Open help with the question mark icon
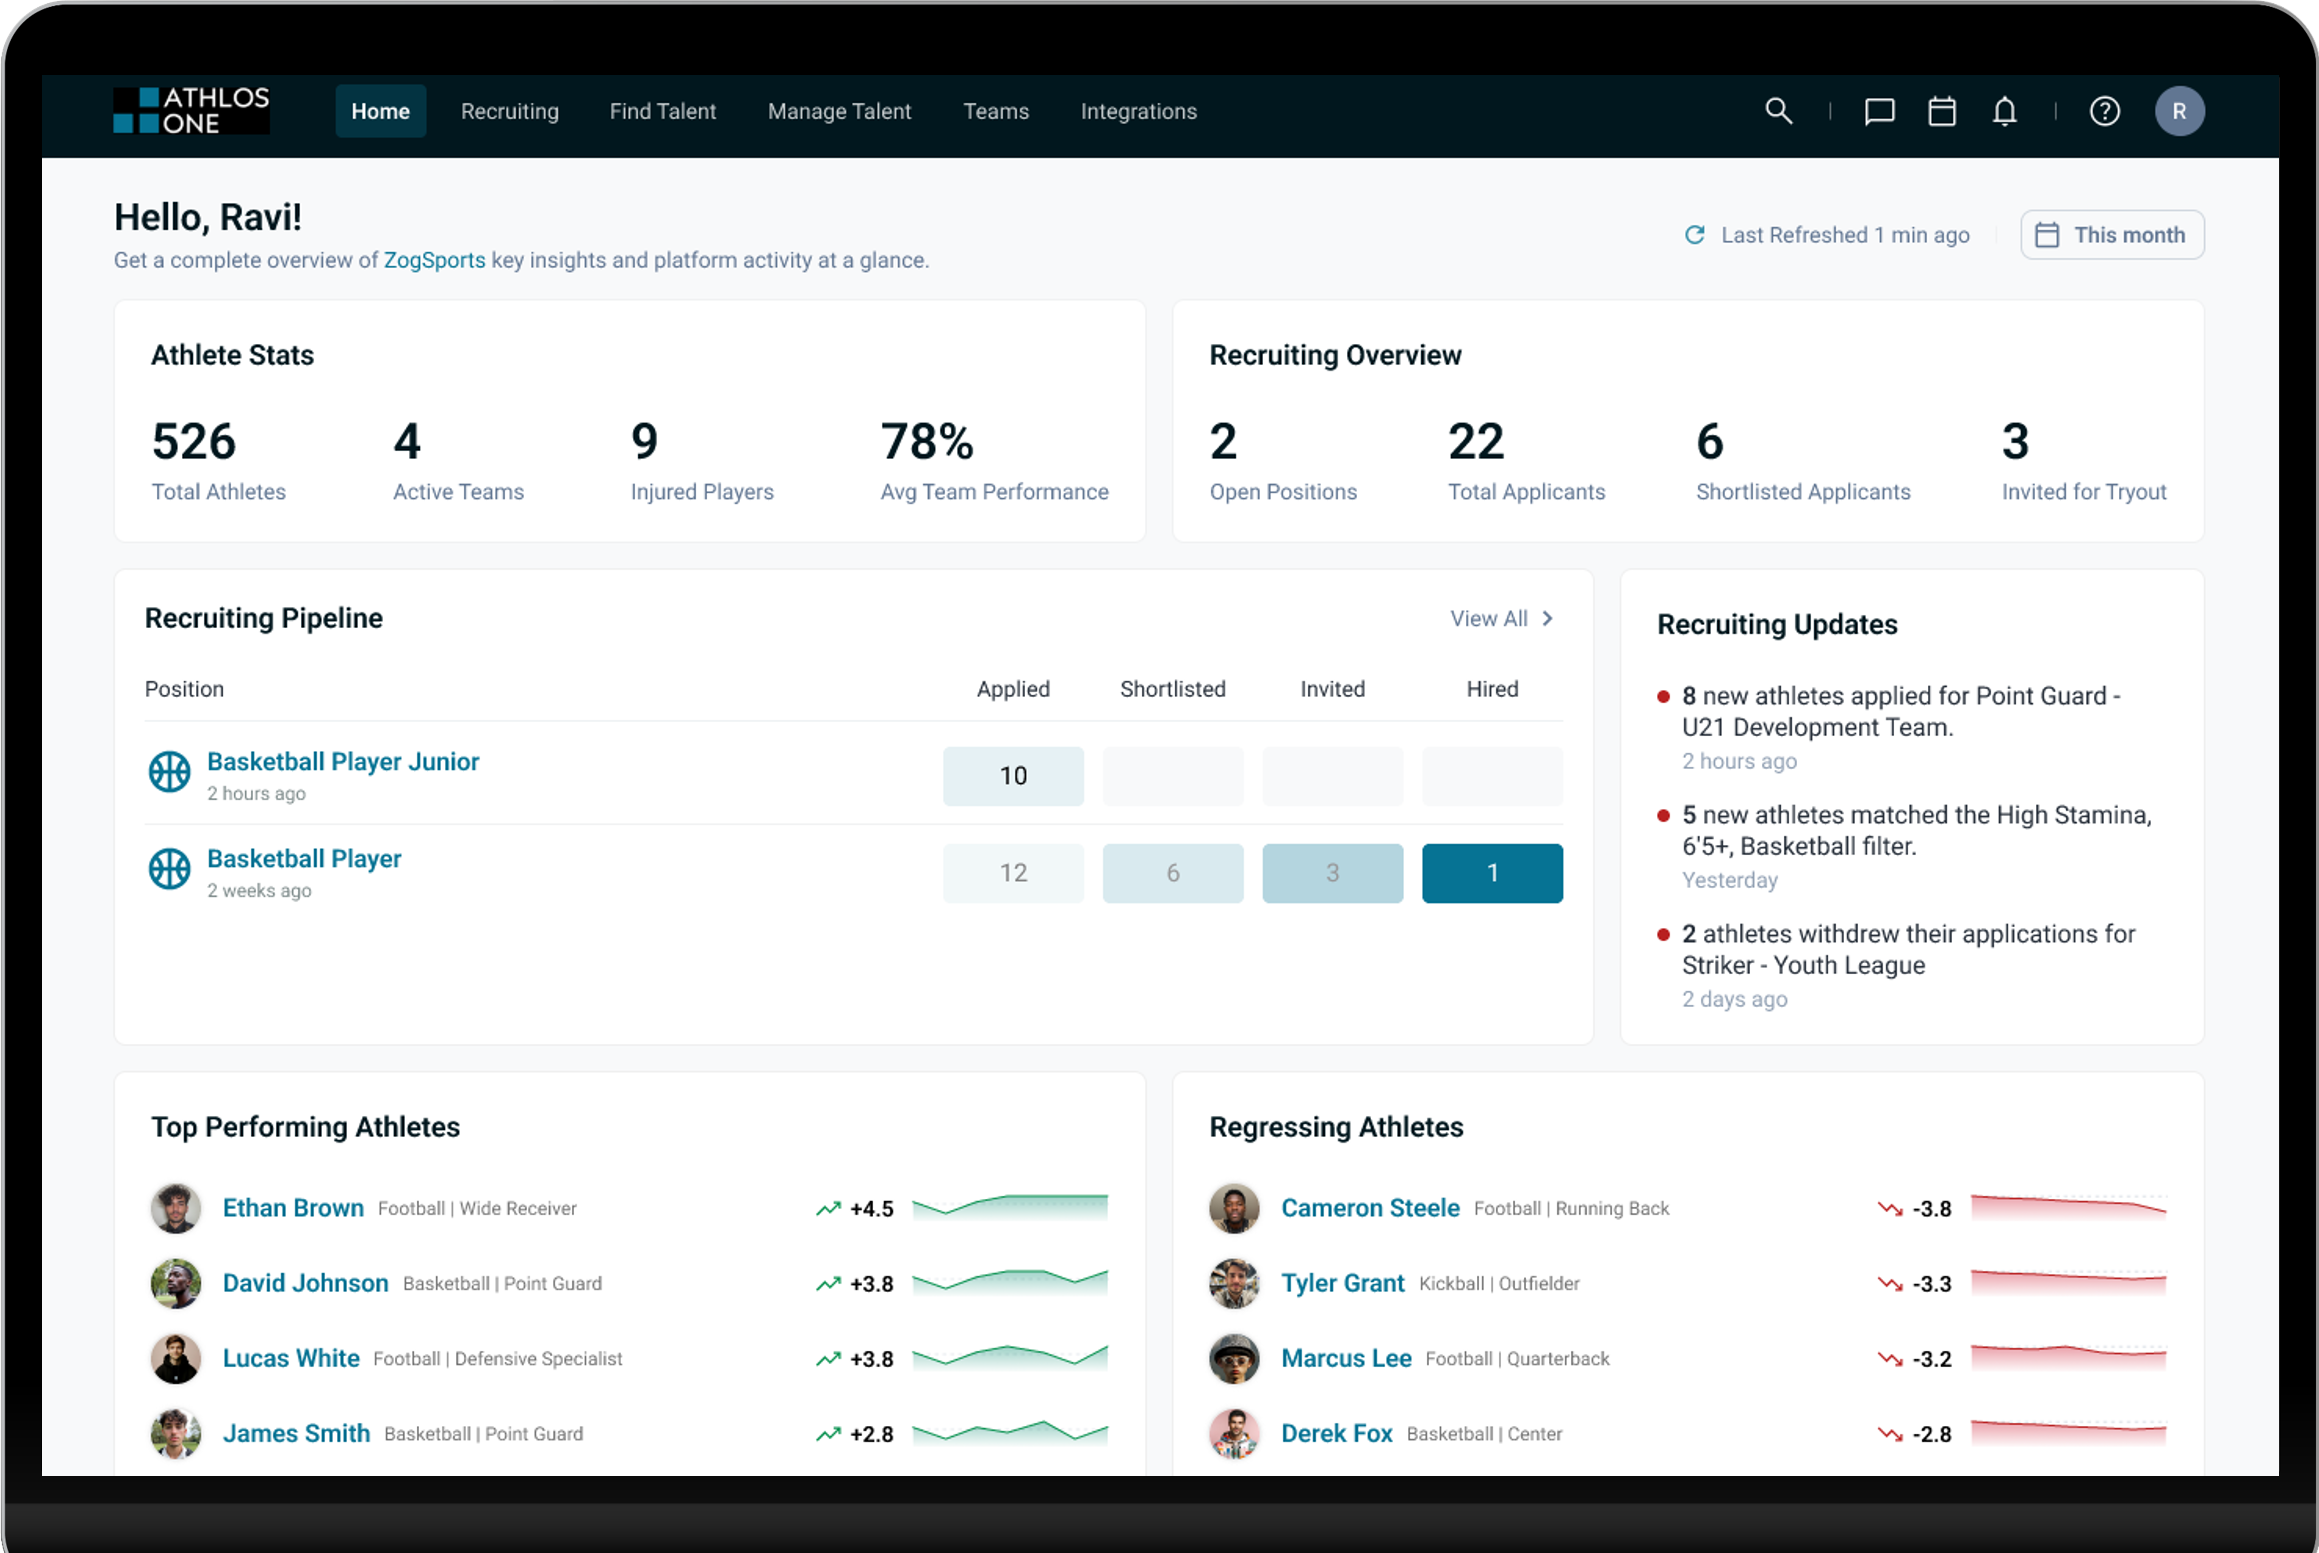 point(2104,111)
